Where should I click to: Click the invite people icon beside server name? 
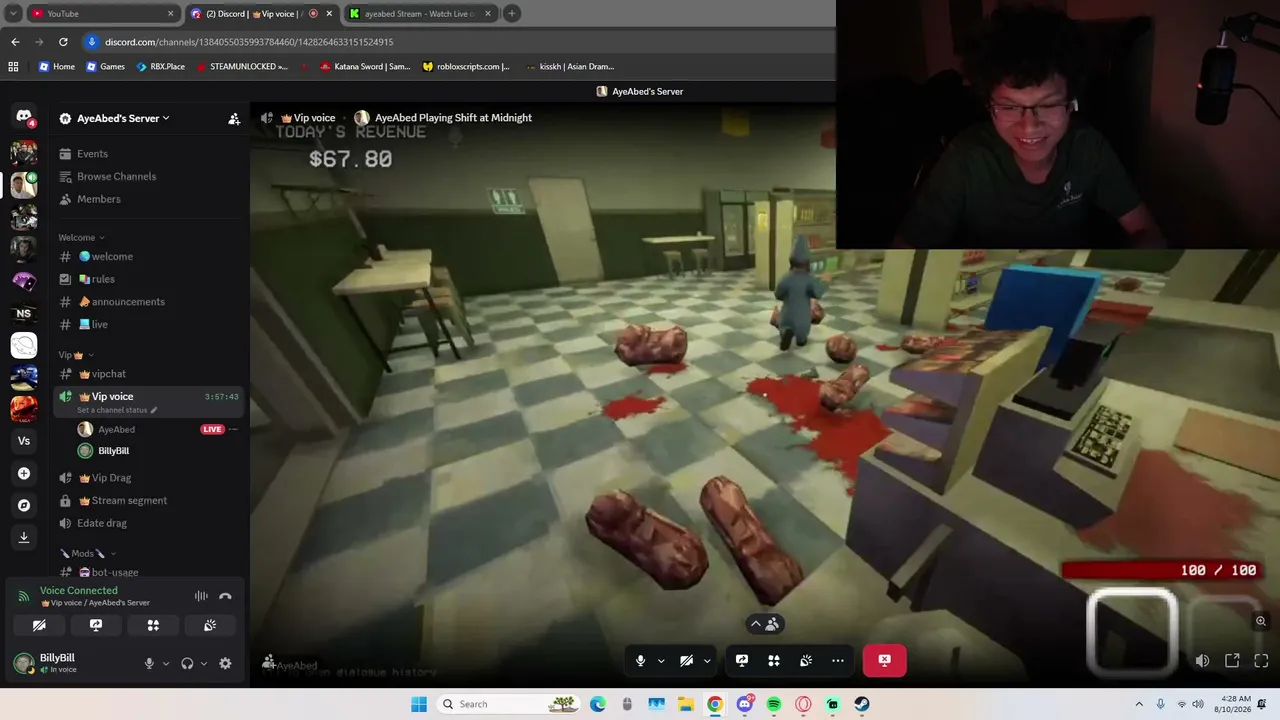click(234, 118)
